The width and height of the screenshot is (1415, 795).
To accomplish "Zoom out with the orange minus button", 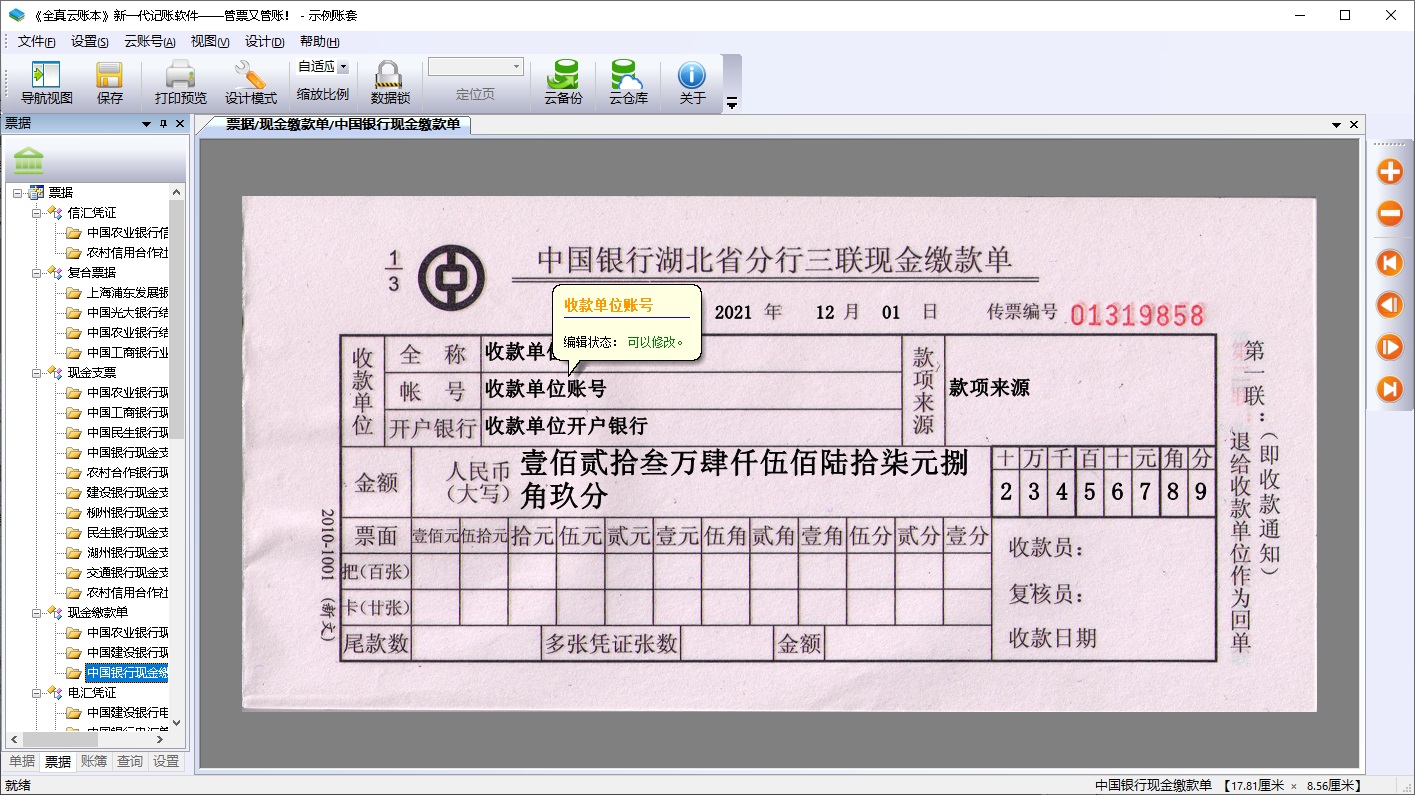I will pos(1390,213).
